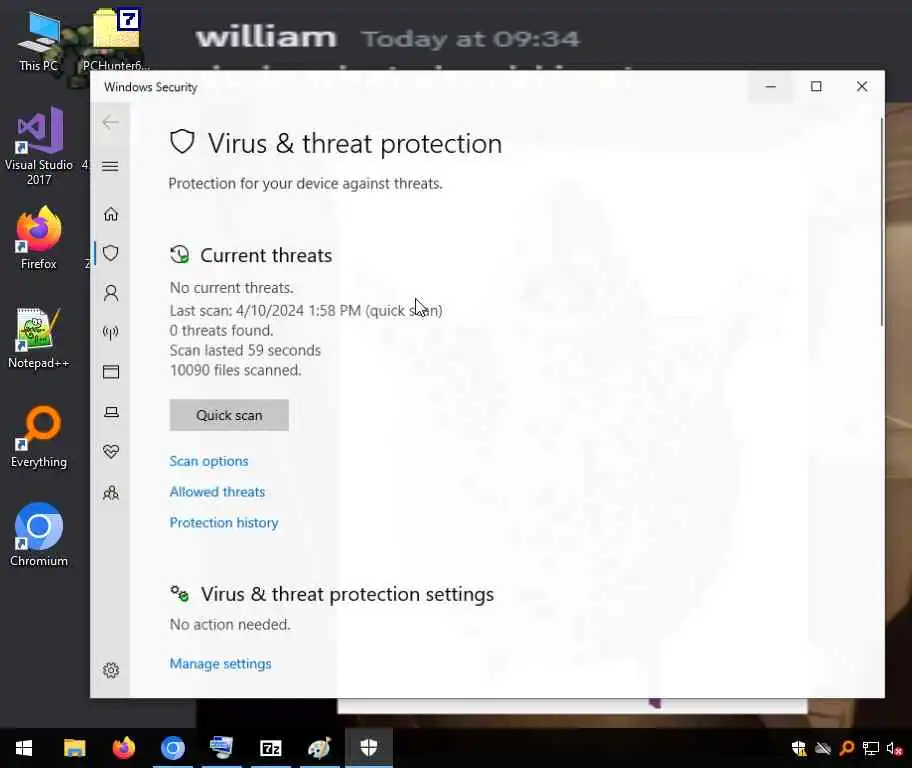Open Device performance & health heart icon
Image resolution: width=912 pixels, height=768 pixels.
click(x=111, y=451)
